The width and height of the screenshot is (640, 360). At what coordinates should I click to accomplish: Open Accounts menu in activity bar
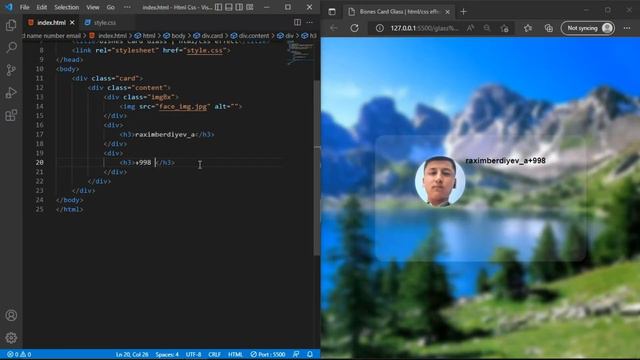coord(11,316)
